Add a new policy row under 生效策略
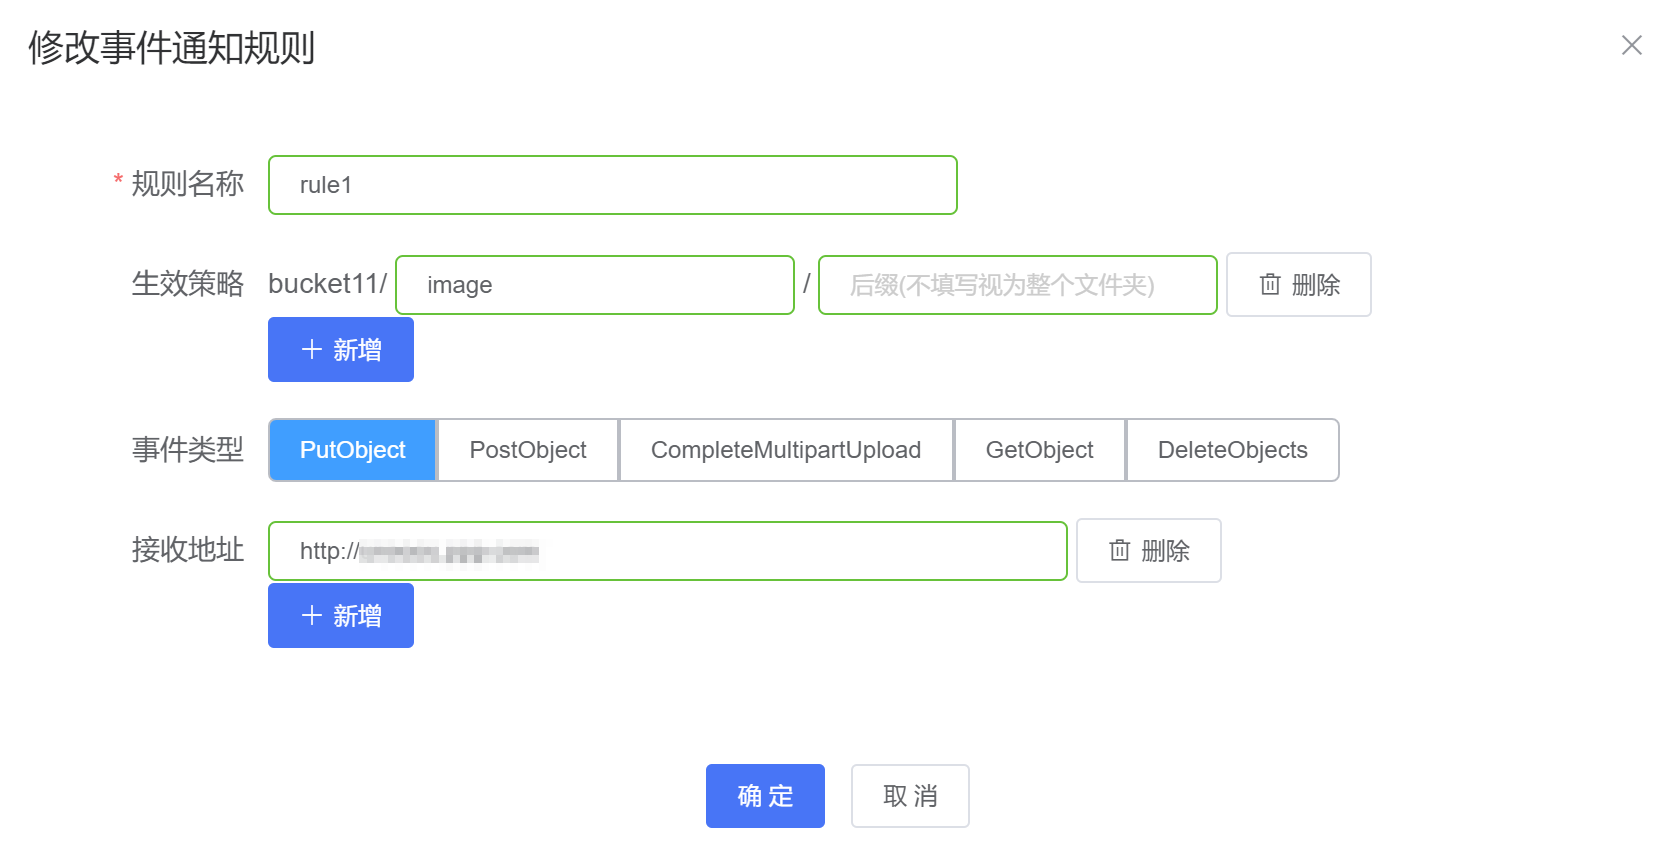1671x847 pixels. (x=340, y=350)
